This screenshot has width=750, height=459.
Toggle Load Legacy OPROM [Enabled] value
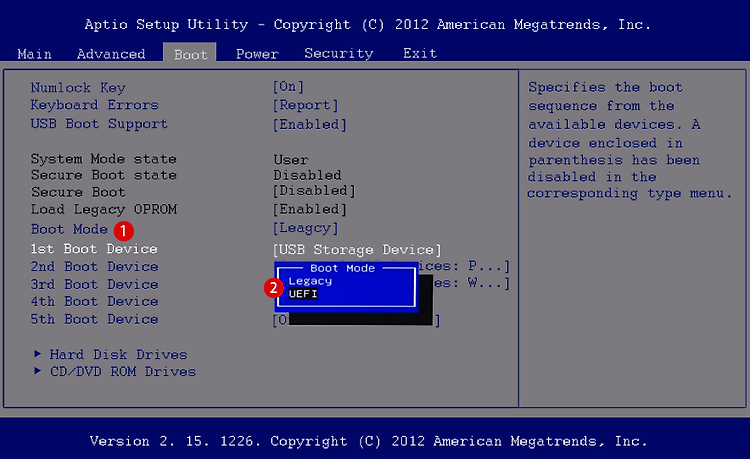coord(309,209)
